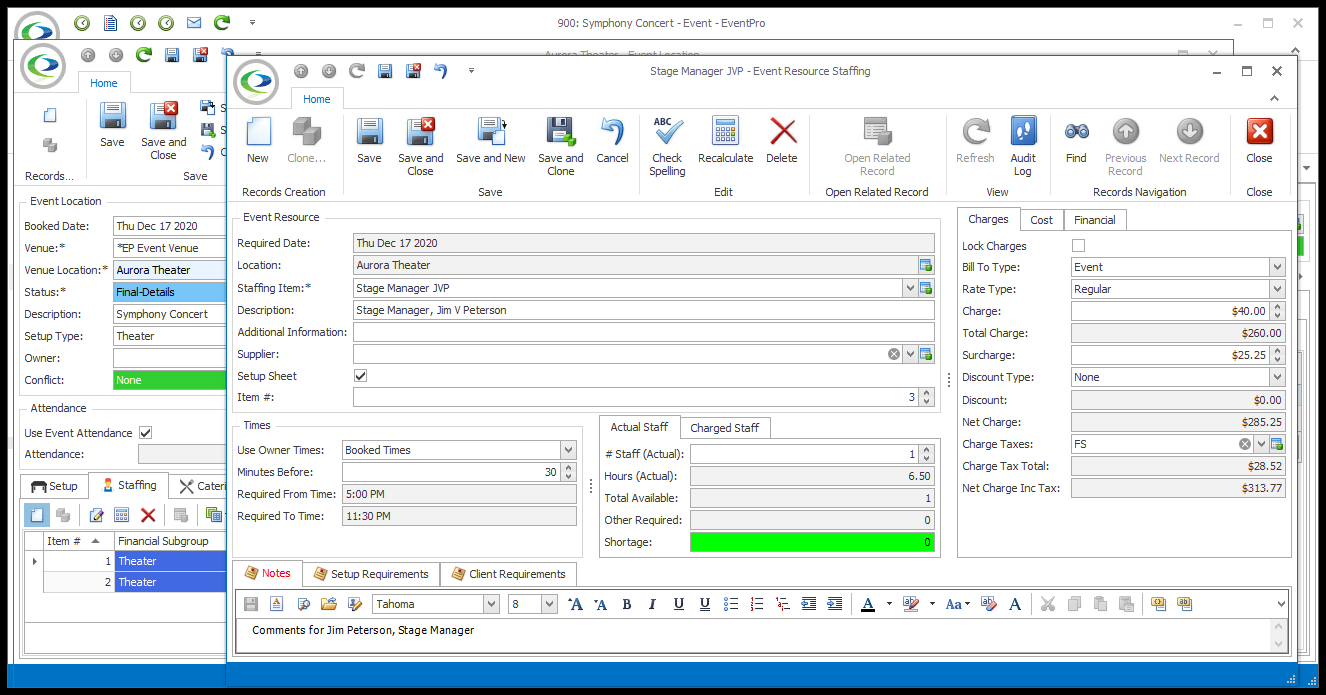The image size is (1326, 695).
Task: Click the font color icon in Notes toolbar
Action: click(867, 604)
